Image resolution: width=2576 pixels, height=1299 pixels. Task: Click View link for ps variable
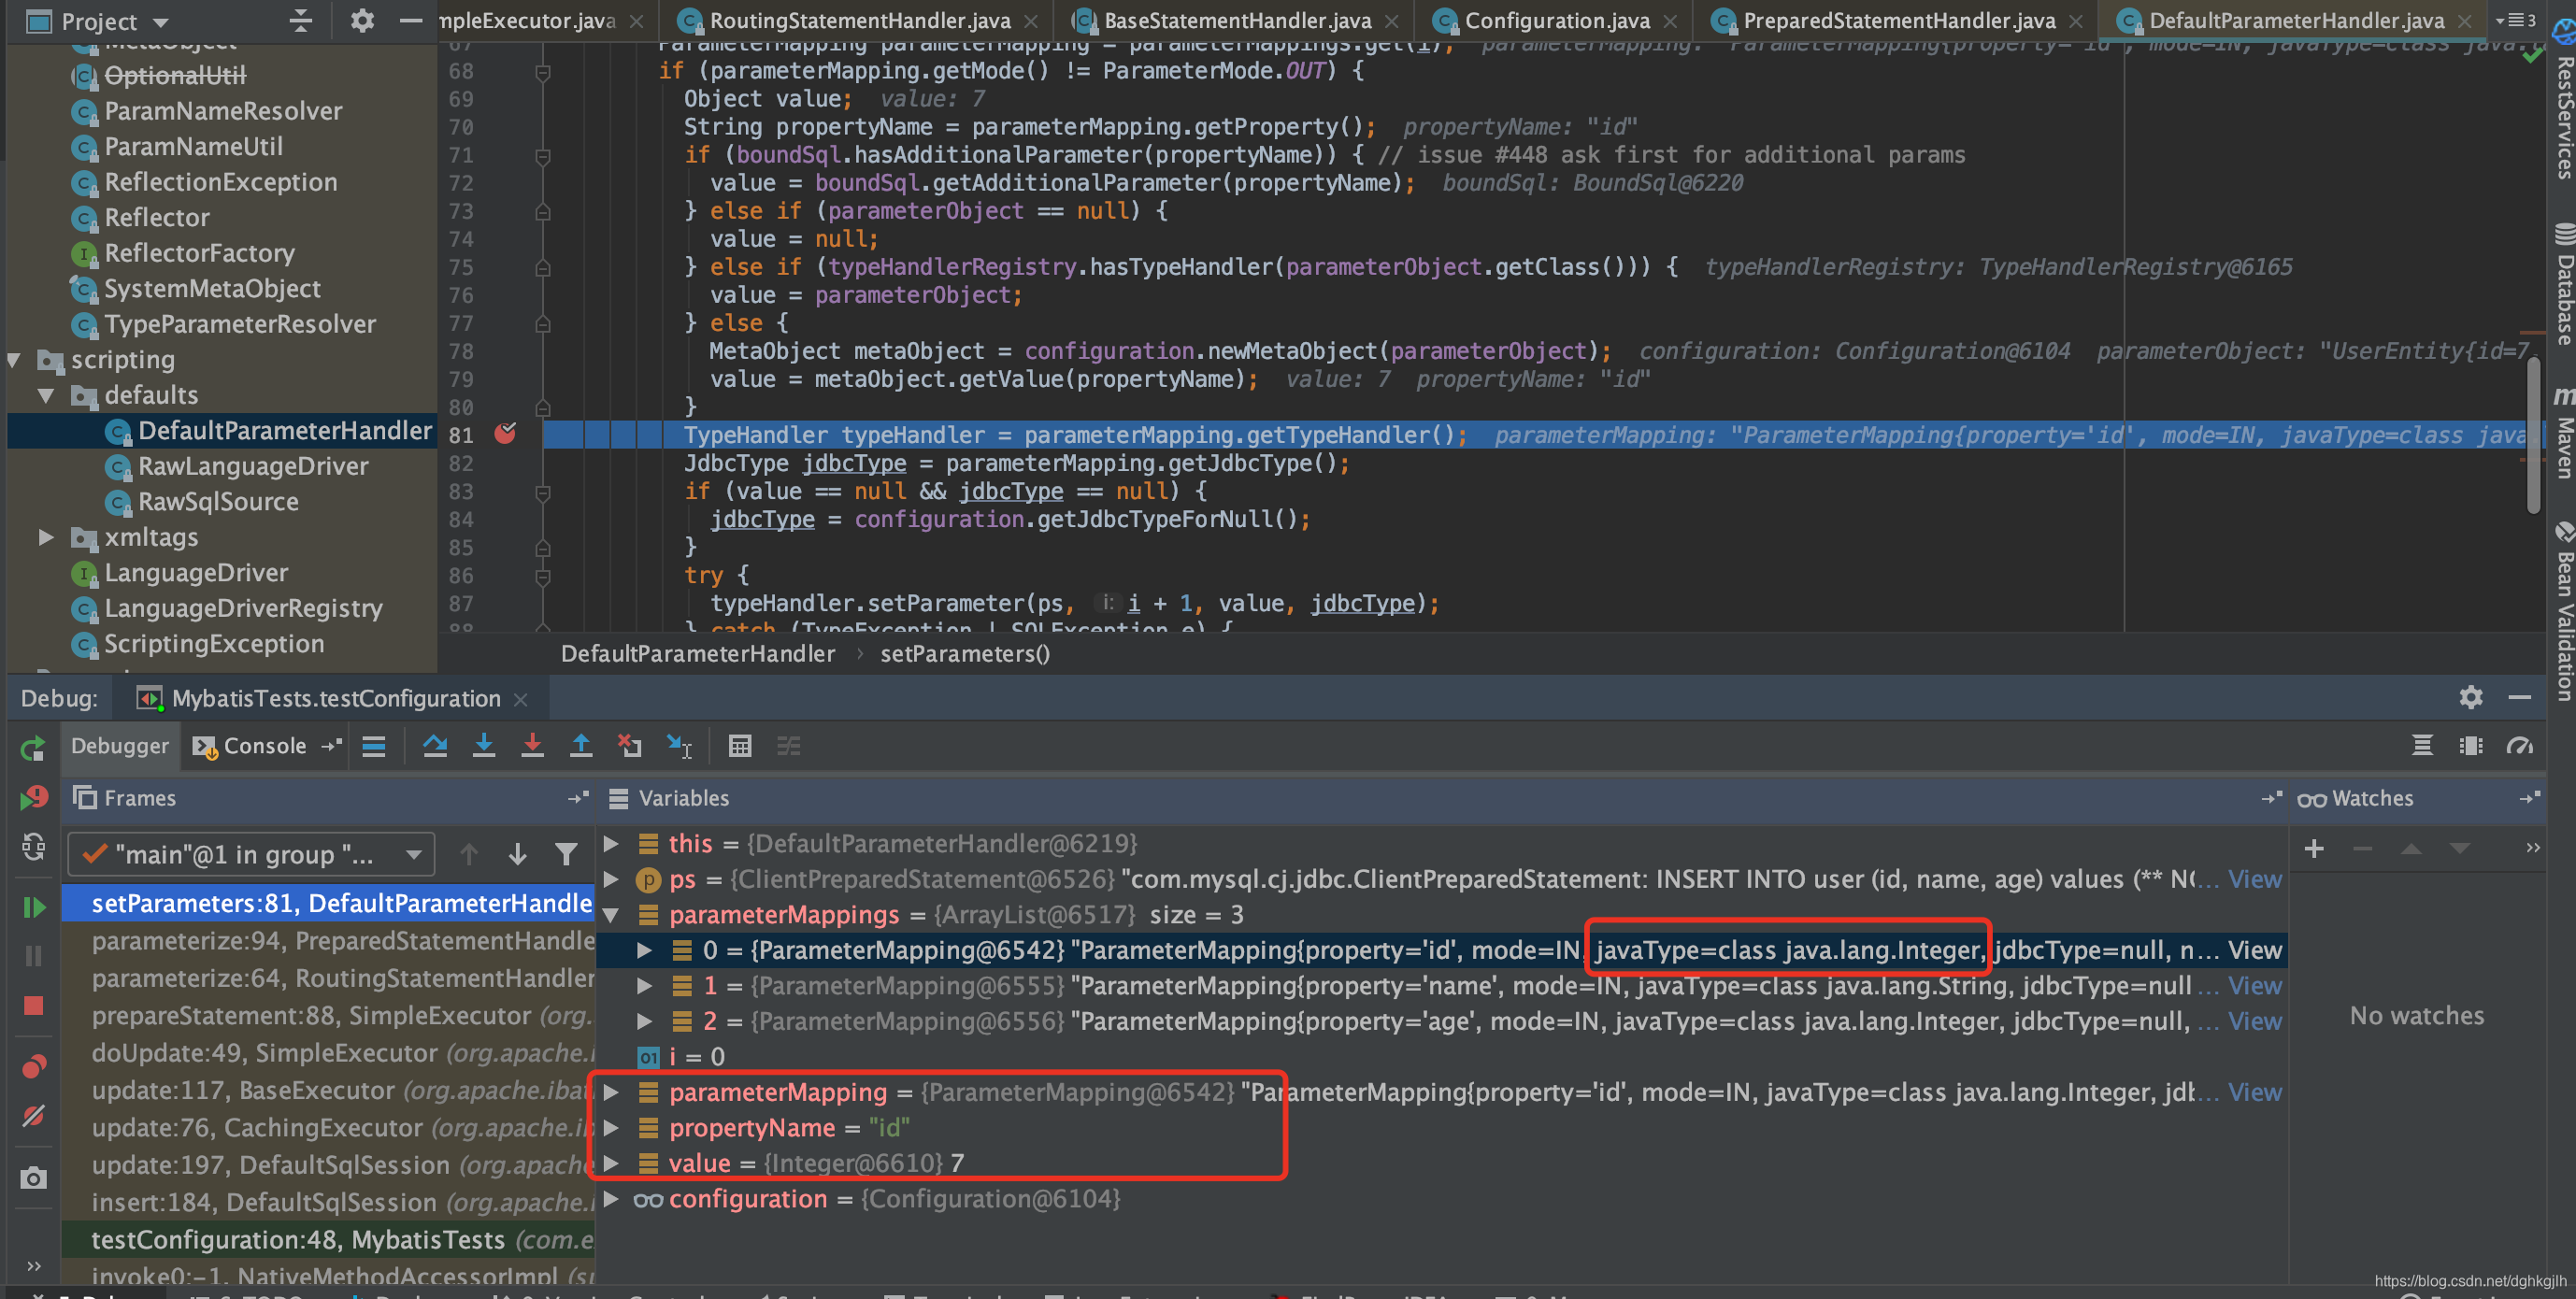tap(2255, 880)
